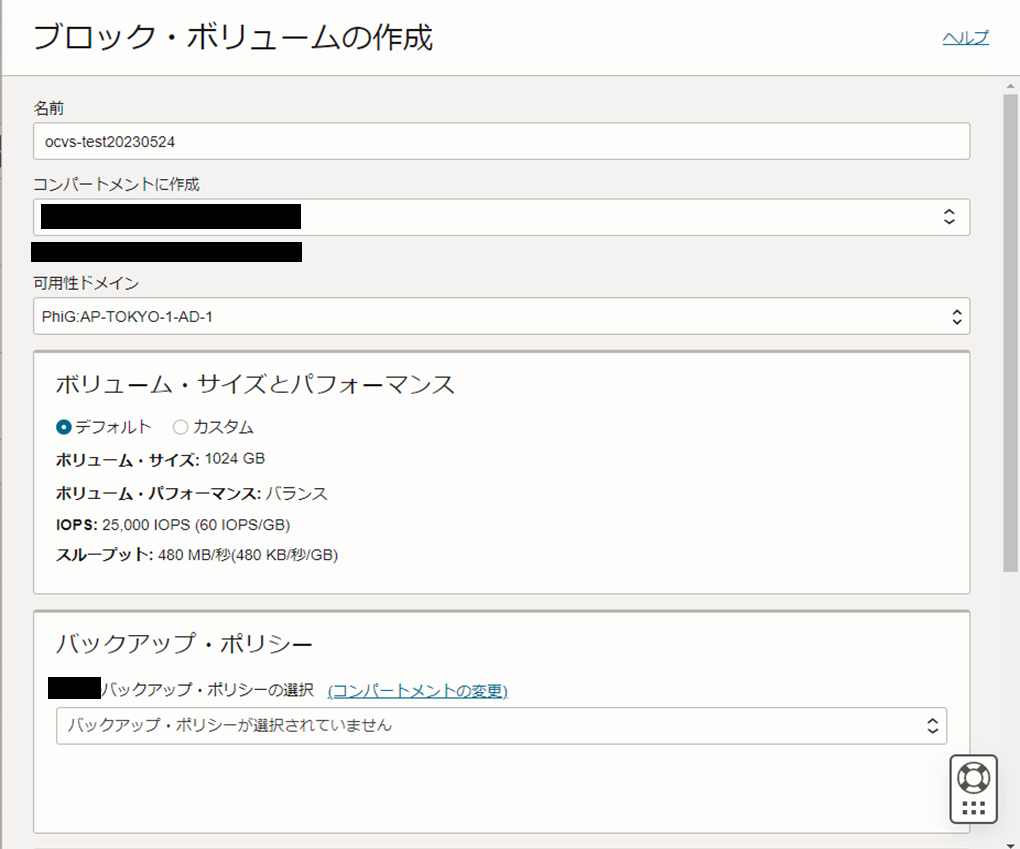
Task: Click the backup policy chevron icon
Action: tap(934, 726)
